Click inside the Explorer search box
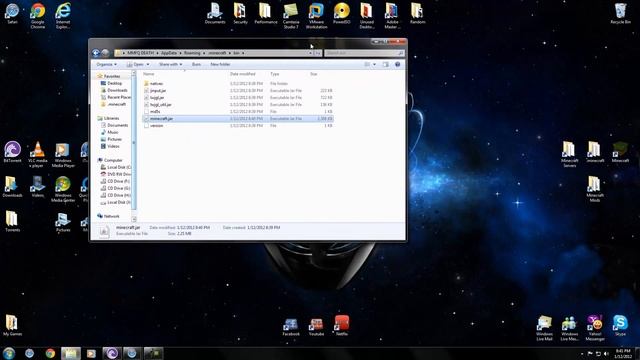Screen dimensions: 640x360 364,53
